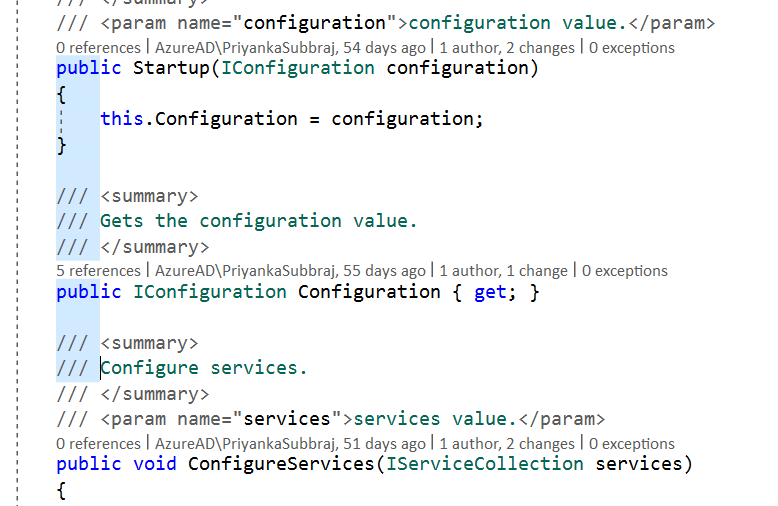
Task: Open the "1 author, 1 change" CodeLens
Action: (503, 271)
